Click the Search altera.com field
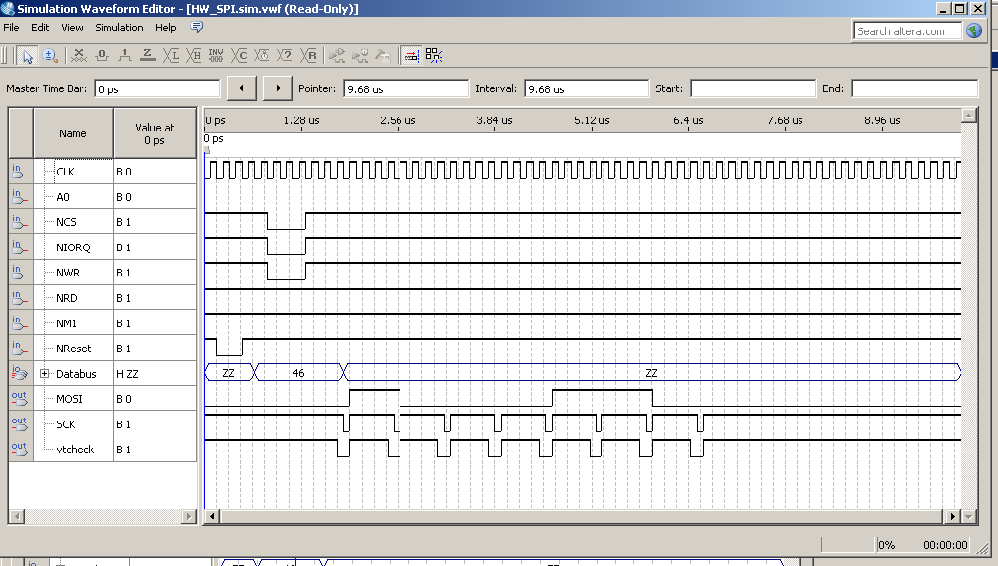This screenshot has width=998, height=566. click(x=907, y=31)
